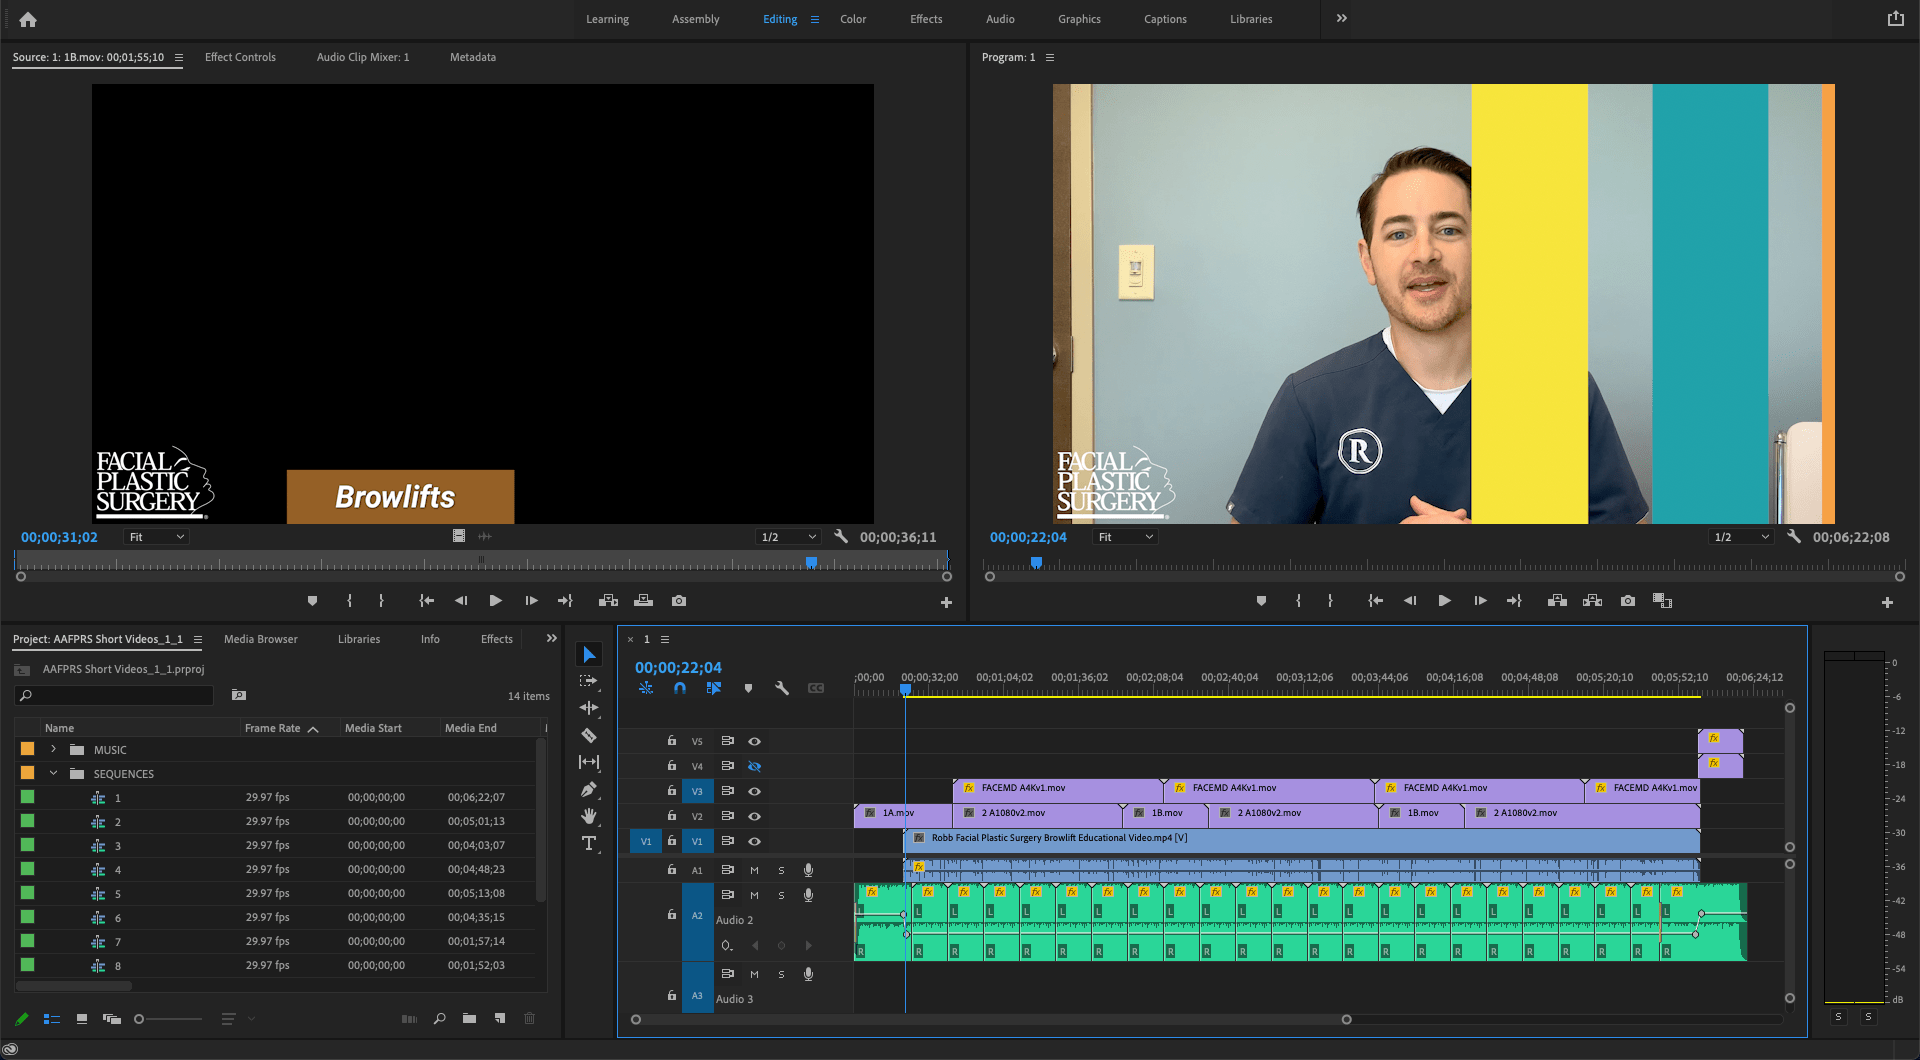The width and height of the screenshot is (1920, 1060).
Task: Play the sequence in Program monitor
Action: [1444, 601]
